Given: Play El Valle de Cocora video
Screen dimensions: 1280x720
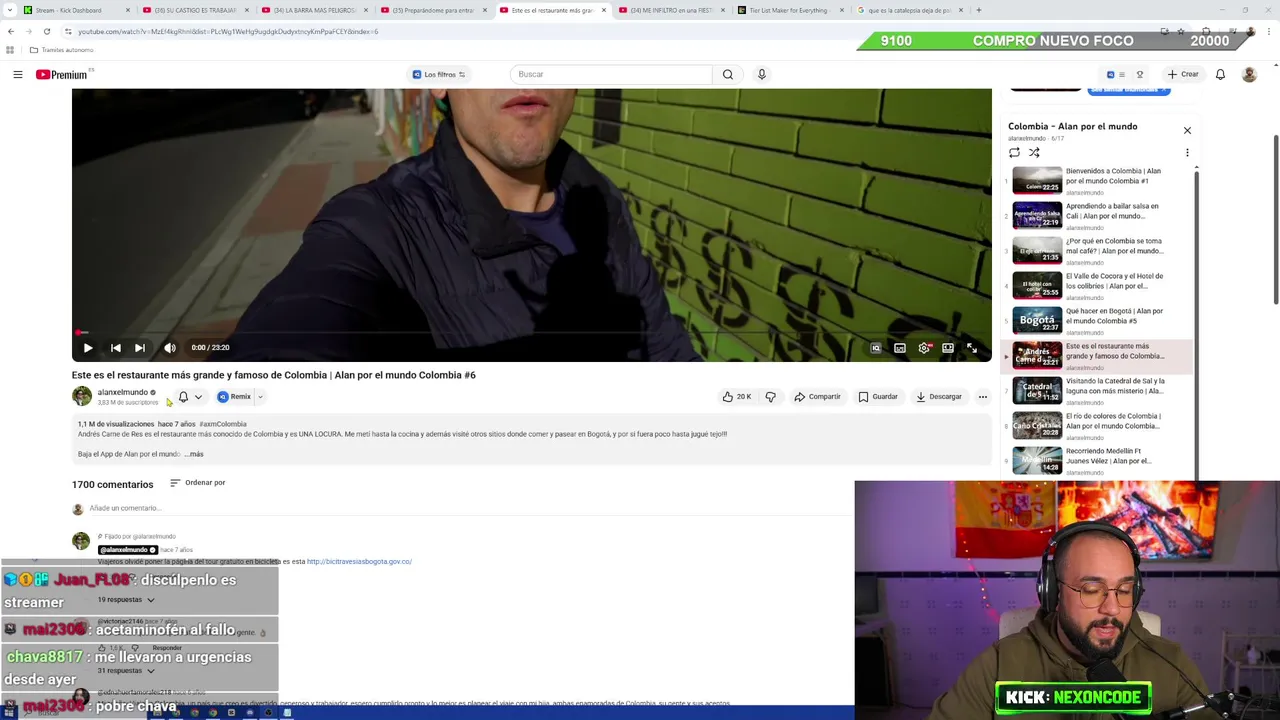Looking at the screenshot, I should (x=1098, y=286).
